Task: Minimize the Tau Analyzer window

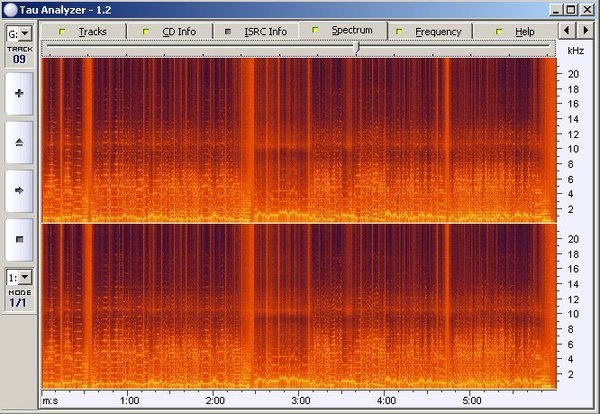Action: click(x=556, y=10)
